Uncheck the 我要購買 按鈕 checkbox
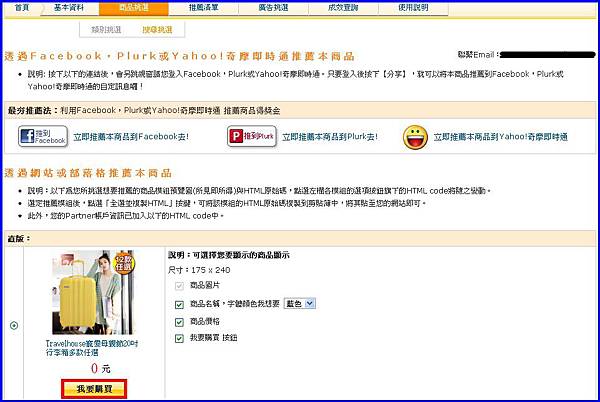This screenshot has height=402, width=600. [x=179, y=339]
